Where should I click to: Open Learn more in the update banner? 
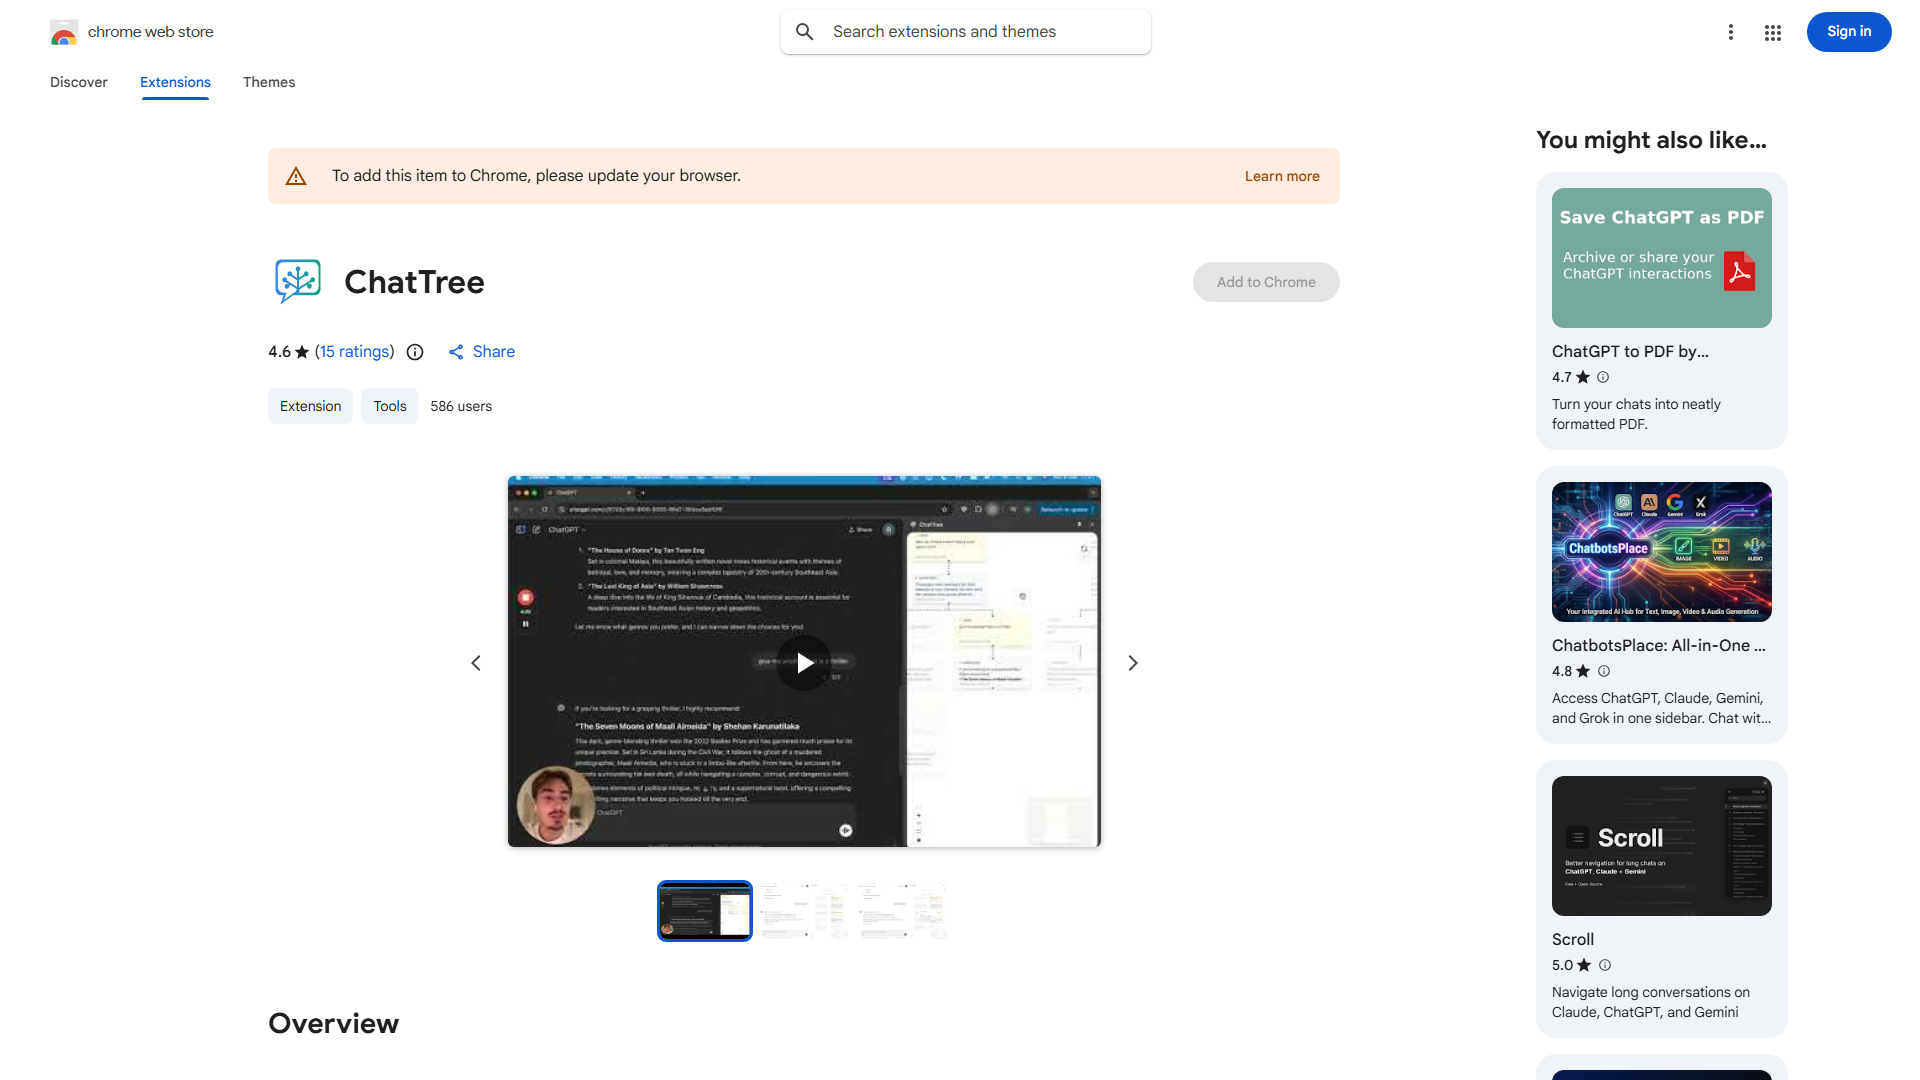pos(1281,175)
